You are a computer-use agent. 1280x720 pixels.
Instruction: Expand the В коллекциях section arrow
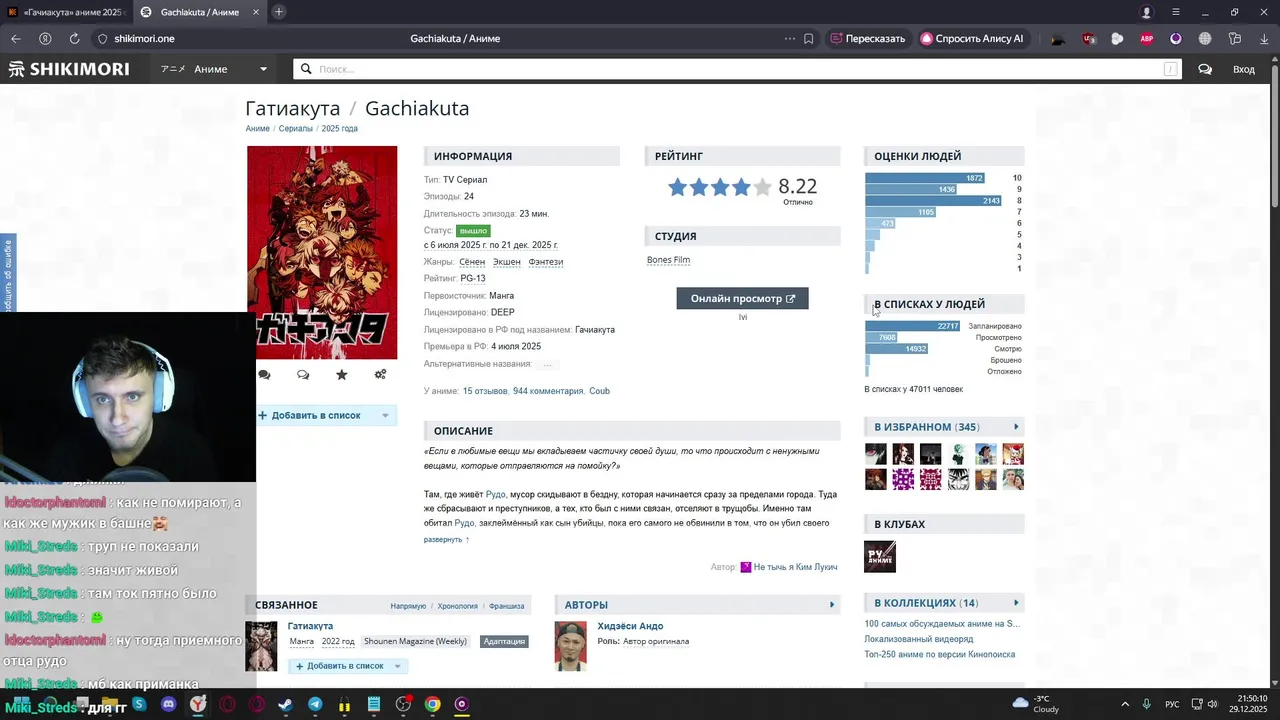(1016, 603)
